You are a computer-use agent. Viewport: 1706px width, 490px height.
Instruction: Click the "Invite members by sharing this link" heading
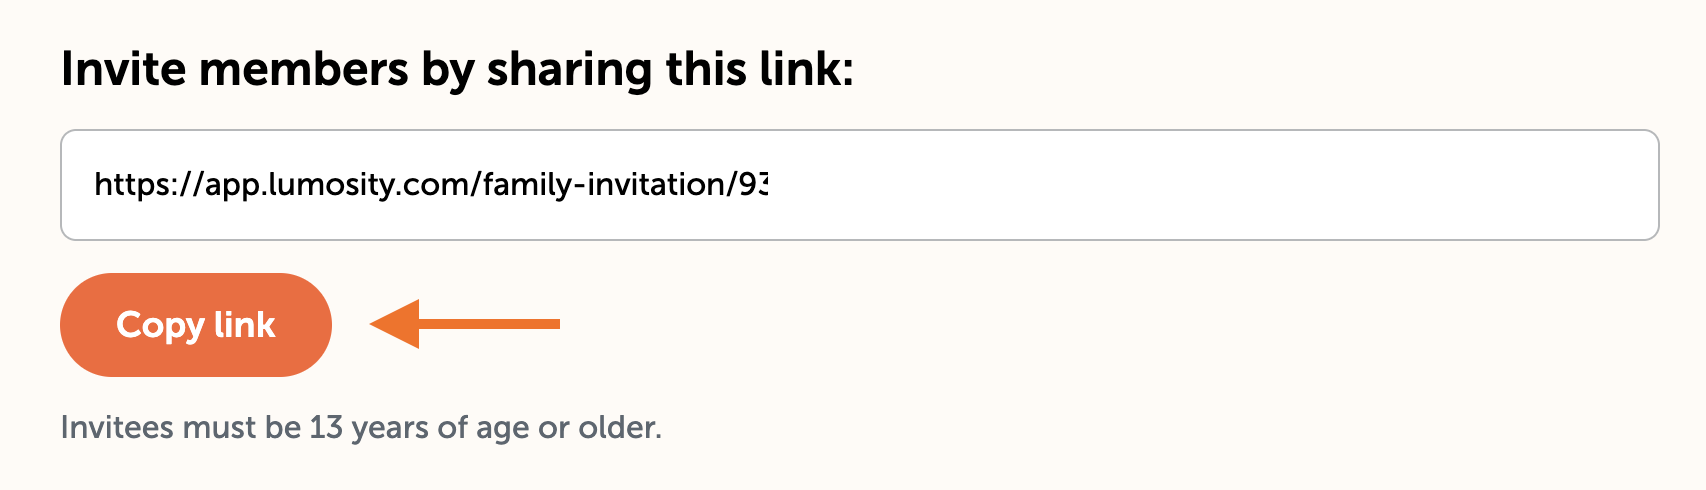(x=457, y=70)
